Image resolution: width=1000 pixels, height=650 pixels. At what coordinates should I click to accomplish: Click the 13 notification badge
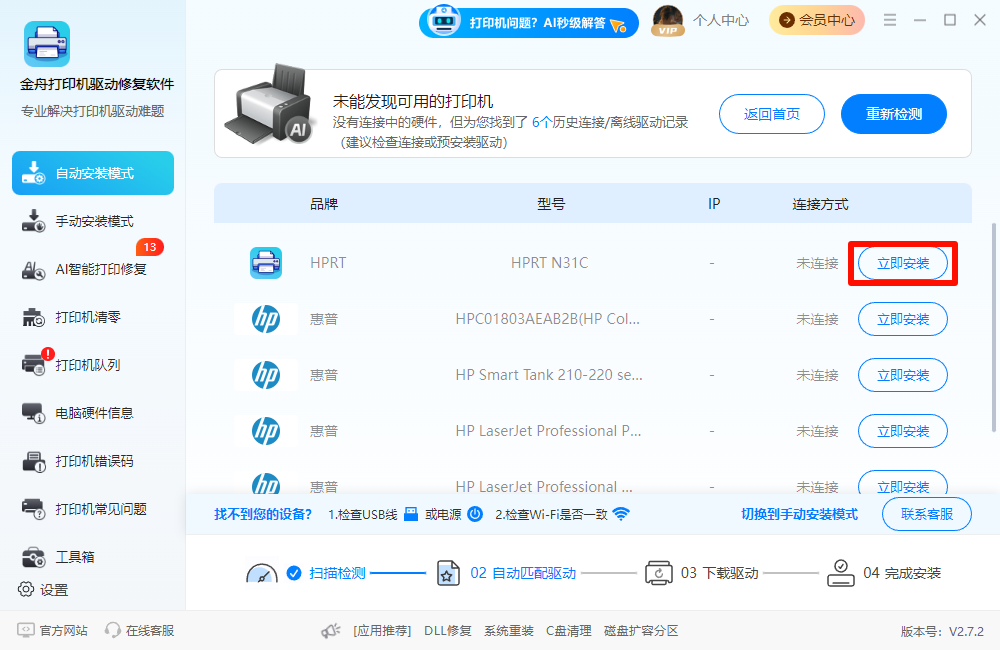pyautogui.click(x=150, y=247)
